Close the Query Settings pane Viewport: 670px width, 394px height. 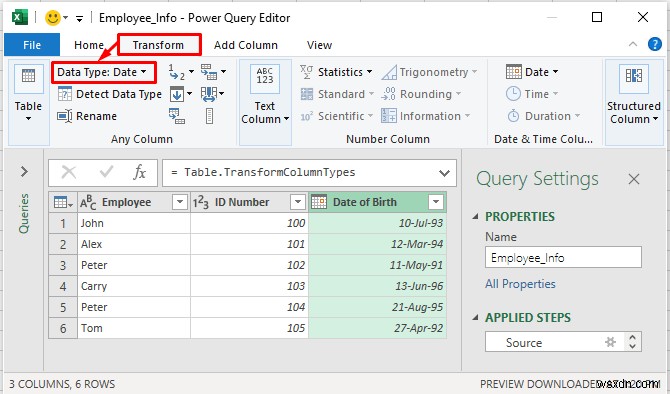pyautogui.click(x=634, y=179)
